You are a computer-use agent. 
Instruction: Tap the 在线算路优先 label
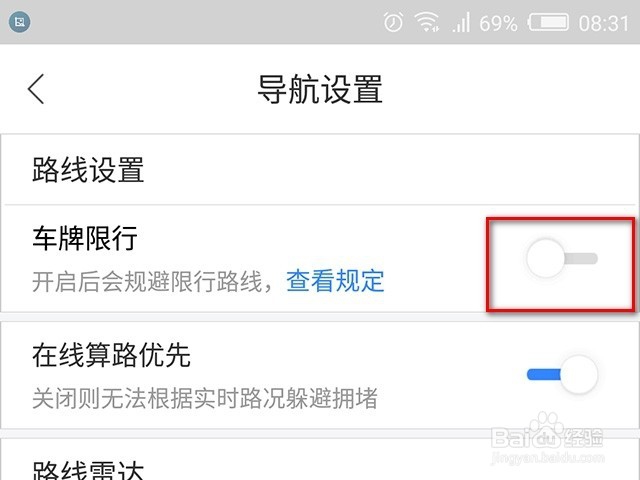pyautogui.click(x=111, y=355)
